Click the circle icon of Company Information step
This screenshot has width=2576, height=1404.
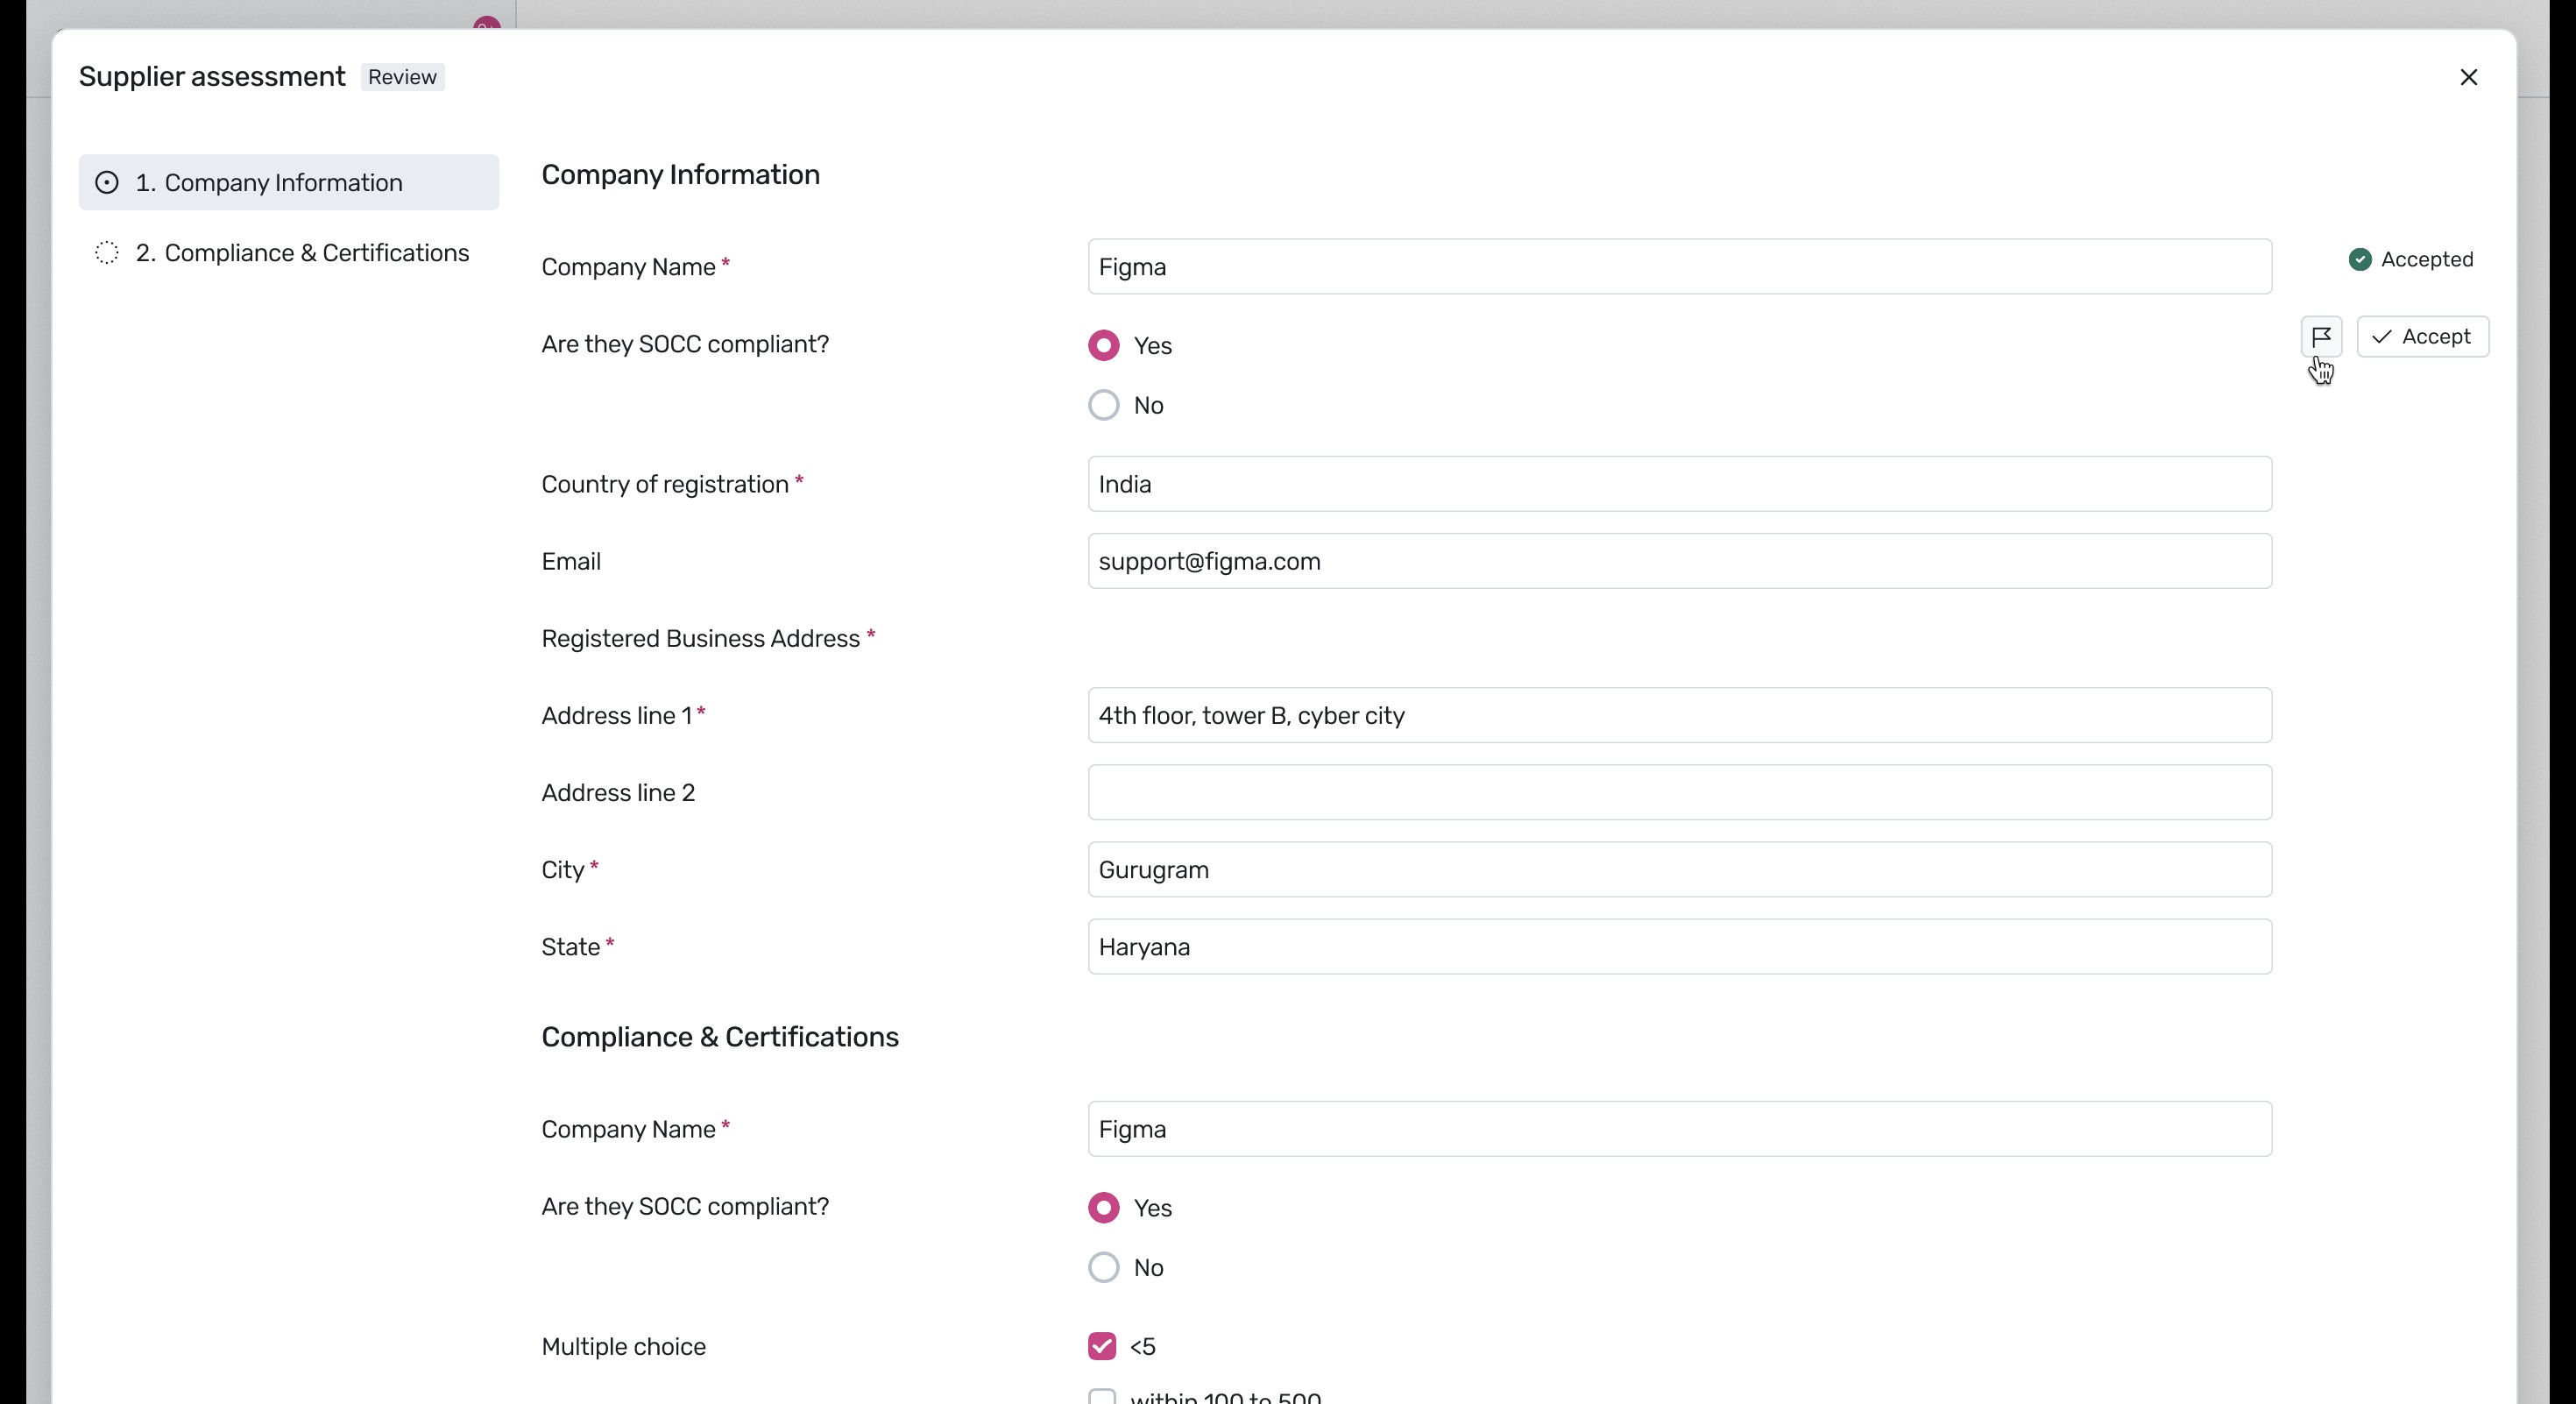coord(107,182)
